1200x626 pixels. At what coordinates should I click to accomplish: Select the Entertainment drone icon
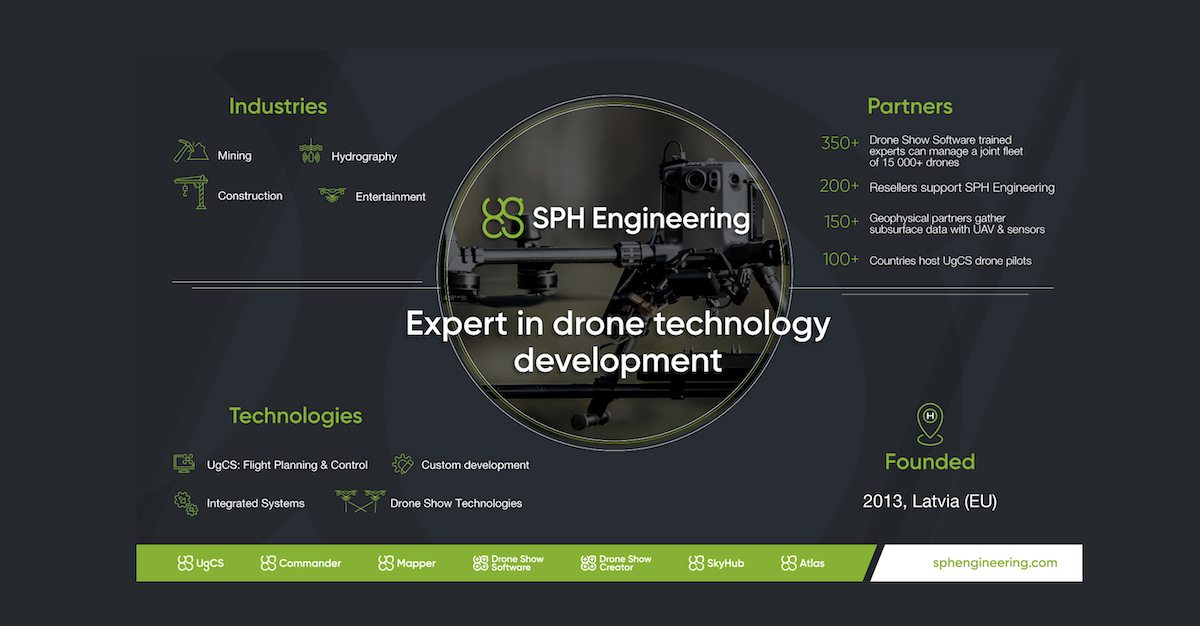(x=331, y=194)
